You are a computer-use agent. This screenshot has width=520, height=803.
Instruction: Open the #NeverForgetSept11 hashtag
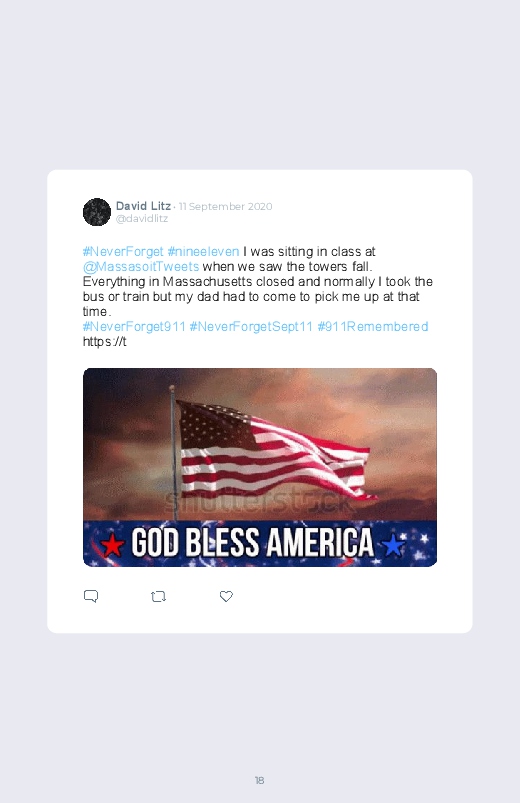coord(251,327)
